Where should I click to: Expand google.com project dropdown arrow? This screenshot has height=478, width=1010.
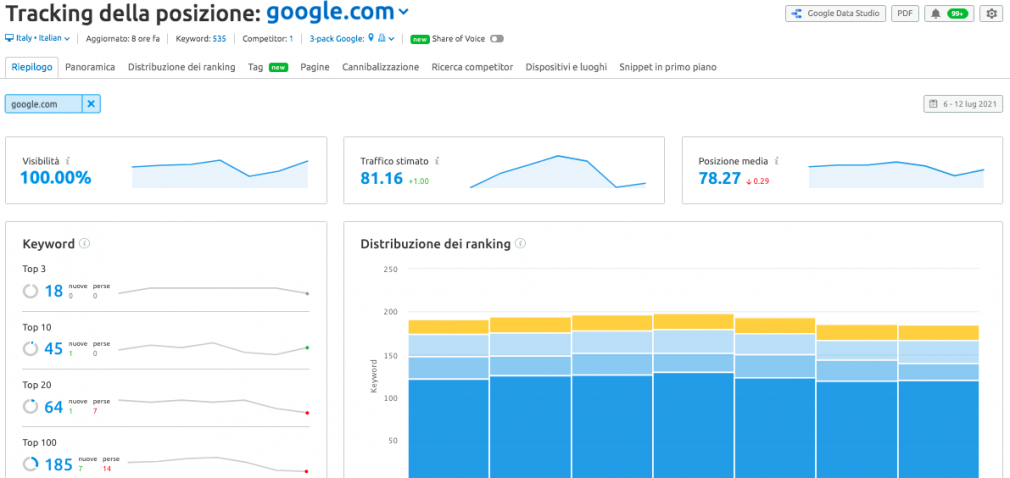403,12
